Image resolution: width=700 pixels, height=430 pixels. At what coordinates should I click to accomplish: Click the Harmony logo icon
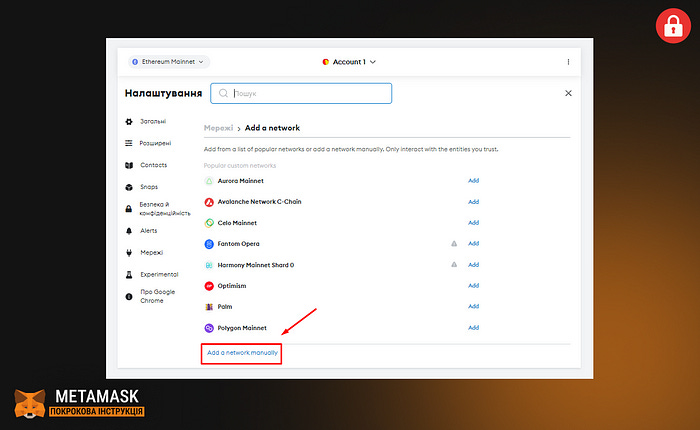tap(209, 265)
